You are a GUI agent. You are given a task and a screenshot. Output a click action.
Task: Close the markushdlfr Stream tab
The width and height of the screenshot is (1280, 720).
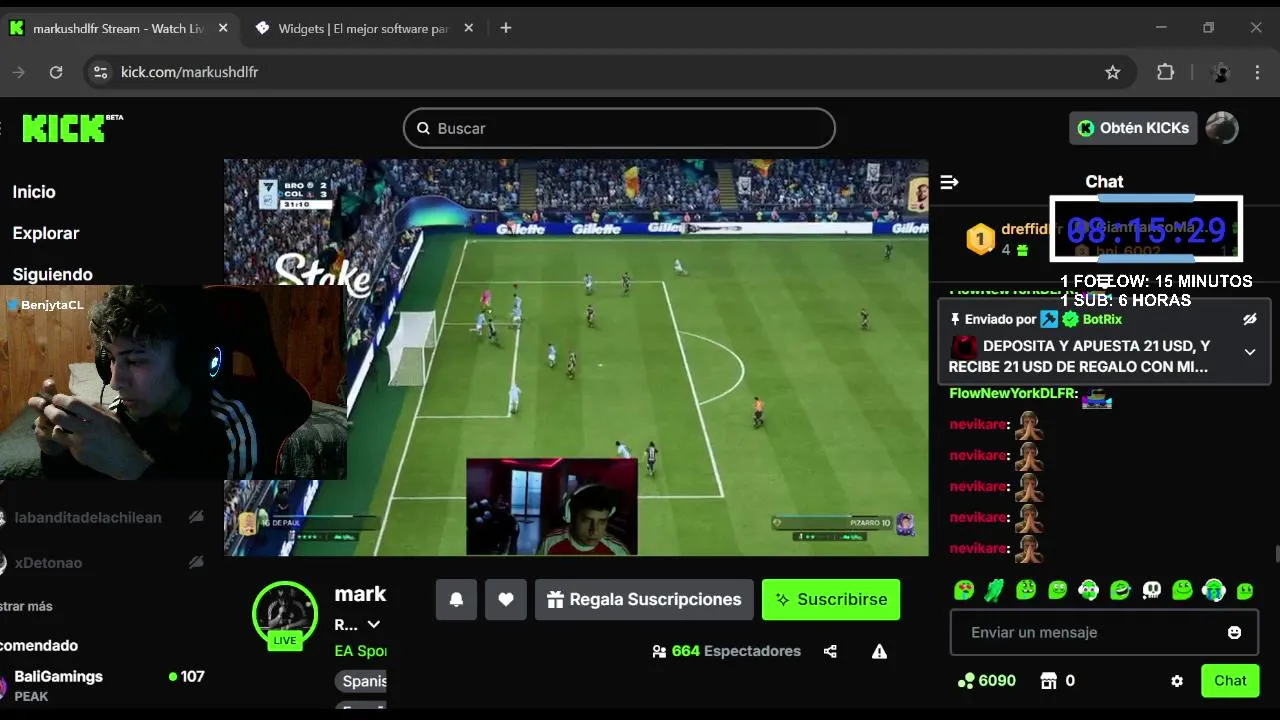coord(222,28)
